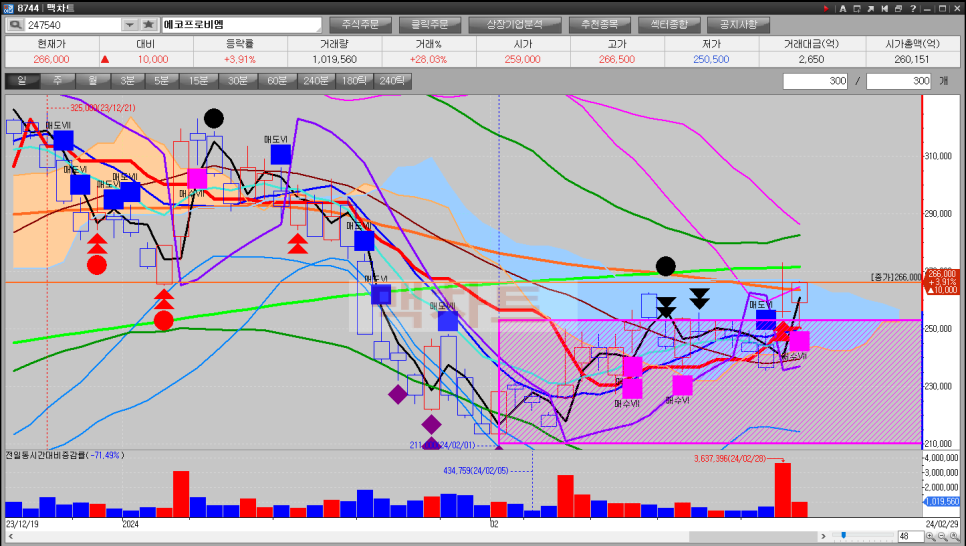Viewport: 966px width, 546px height.
Task: Open the 추천종목 recommended stocks button
Action: [599, 25]
